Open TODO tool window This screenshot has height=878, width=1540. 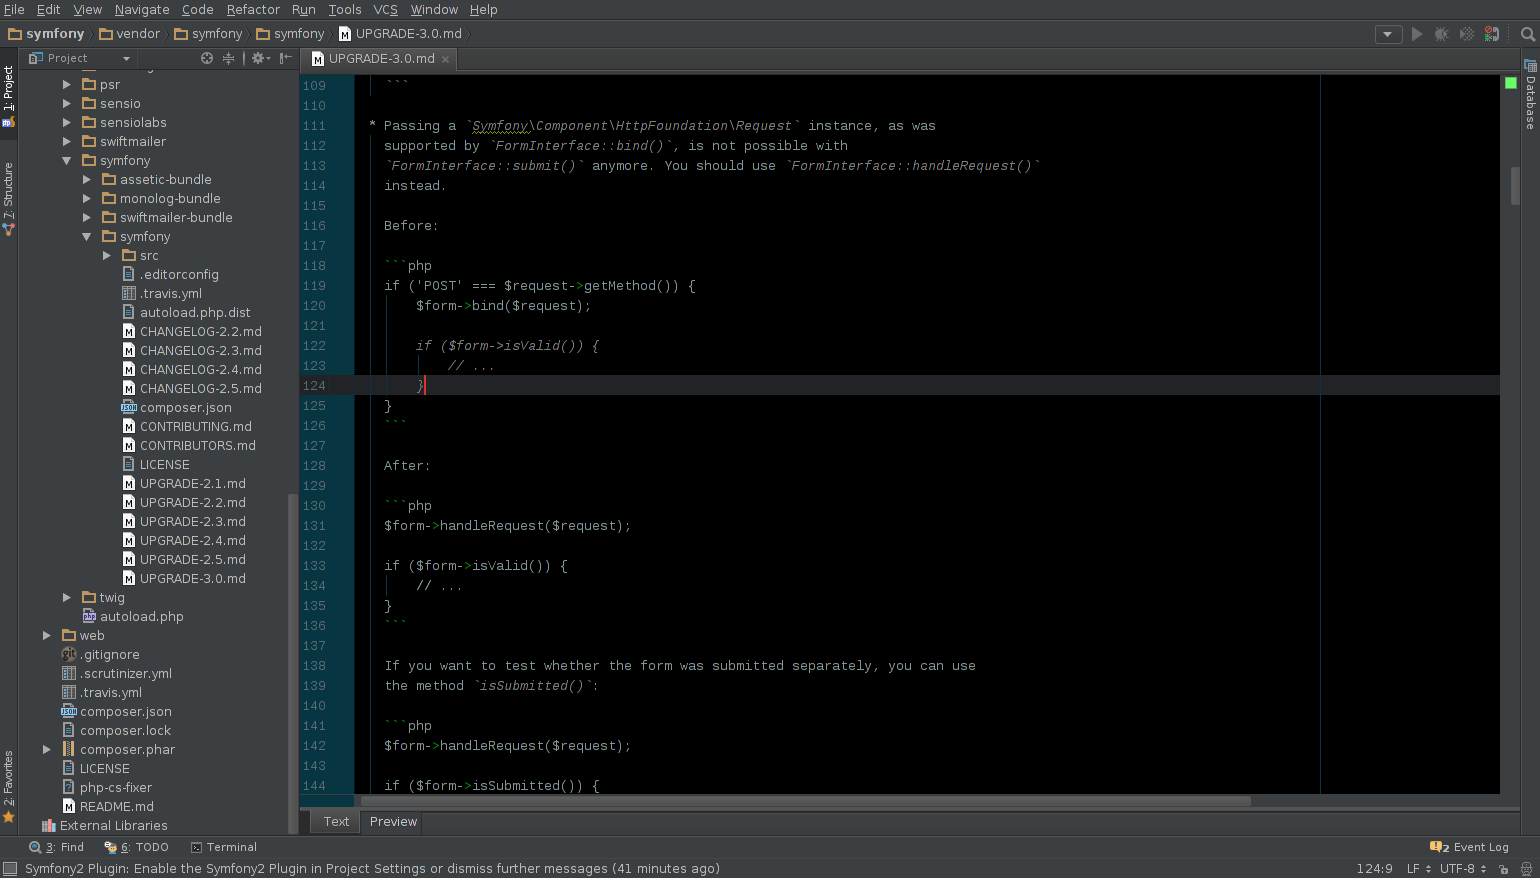coord(137,847)
